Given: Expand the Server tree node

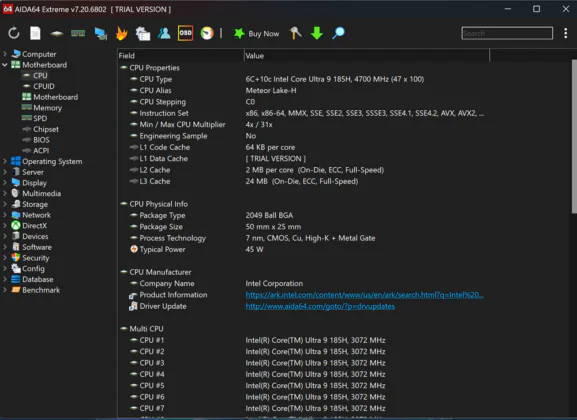Looking at the screenshot, I should click(5, 172).
